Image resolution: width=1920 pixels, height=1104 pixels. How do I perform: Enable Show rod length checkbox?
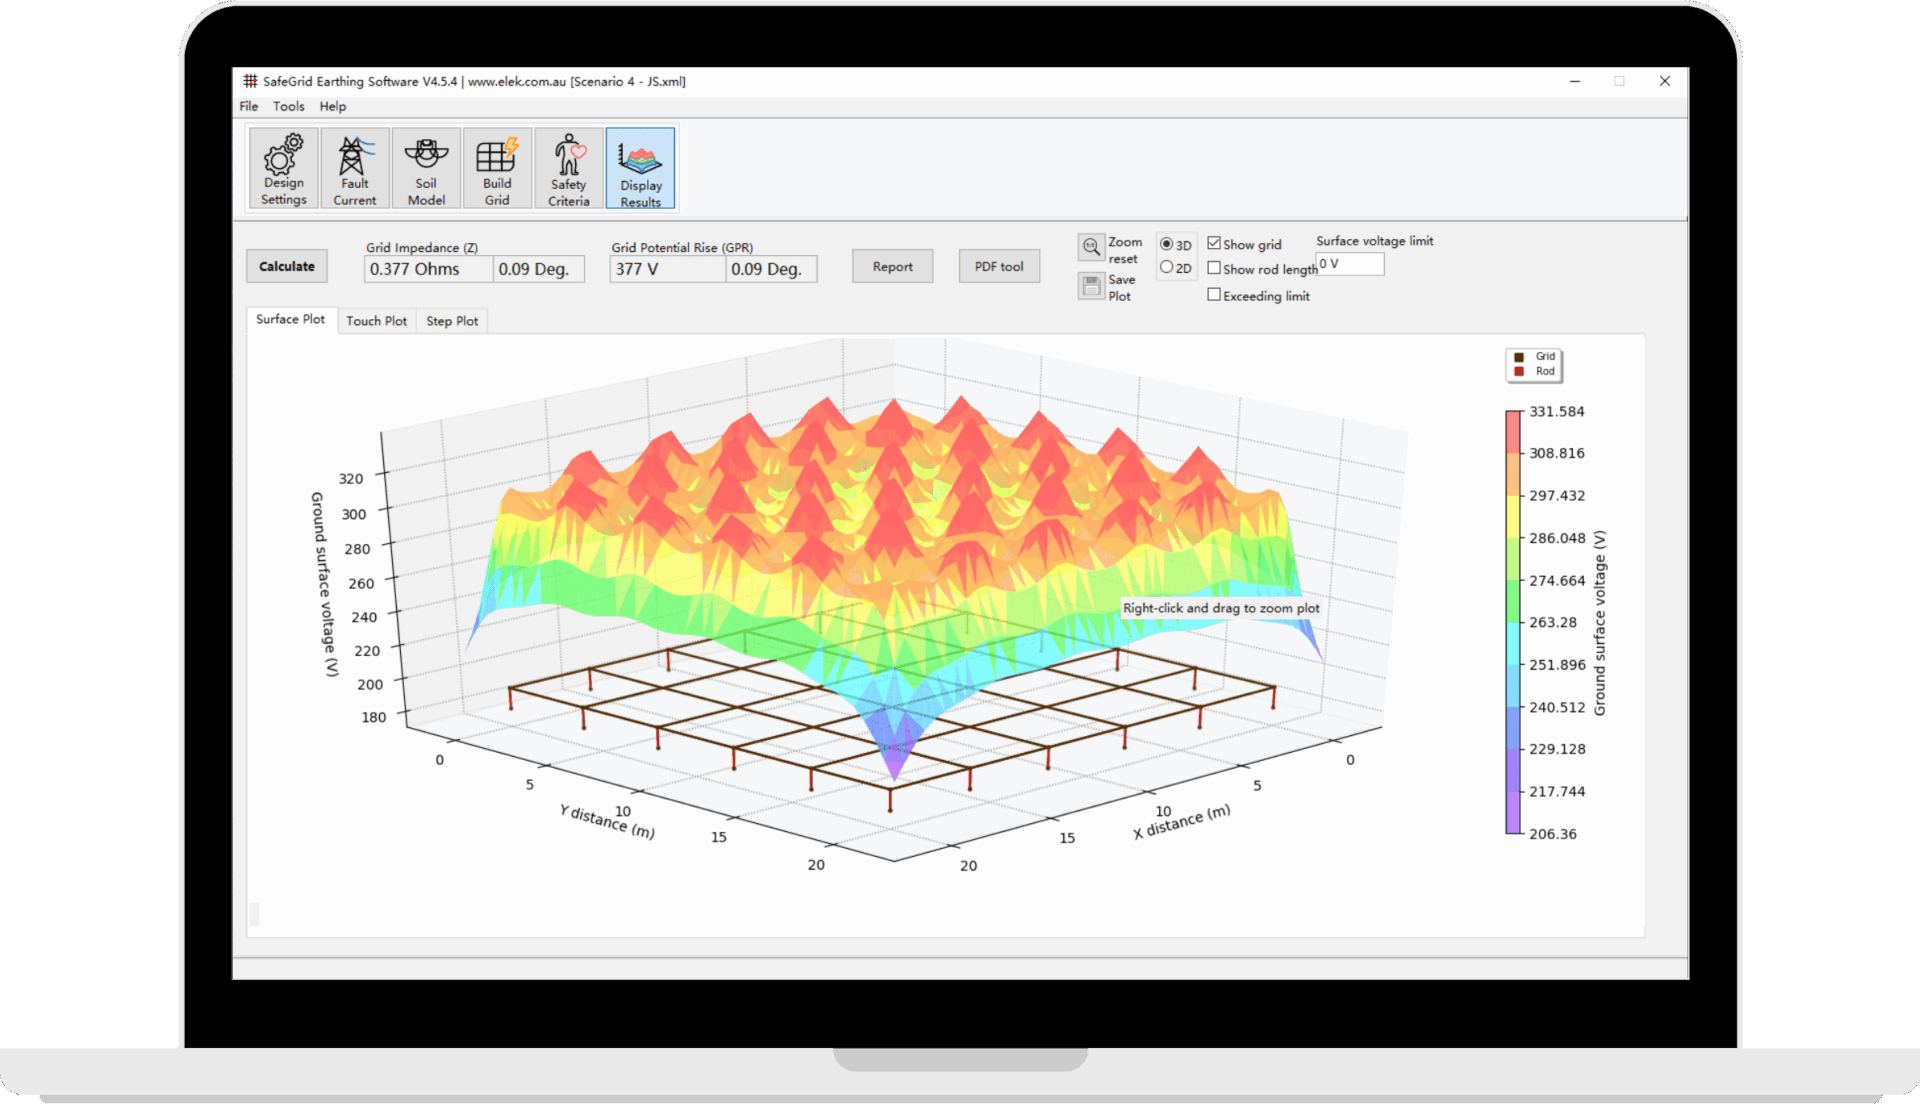[1214, 268]
